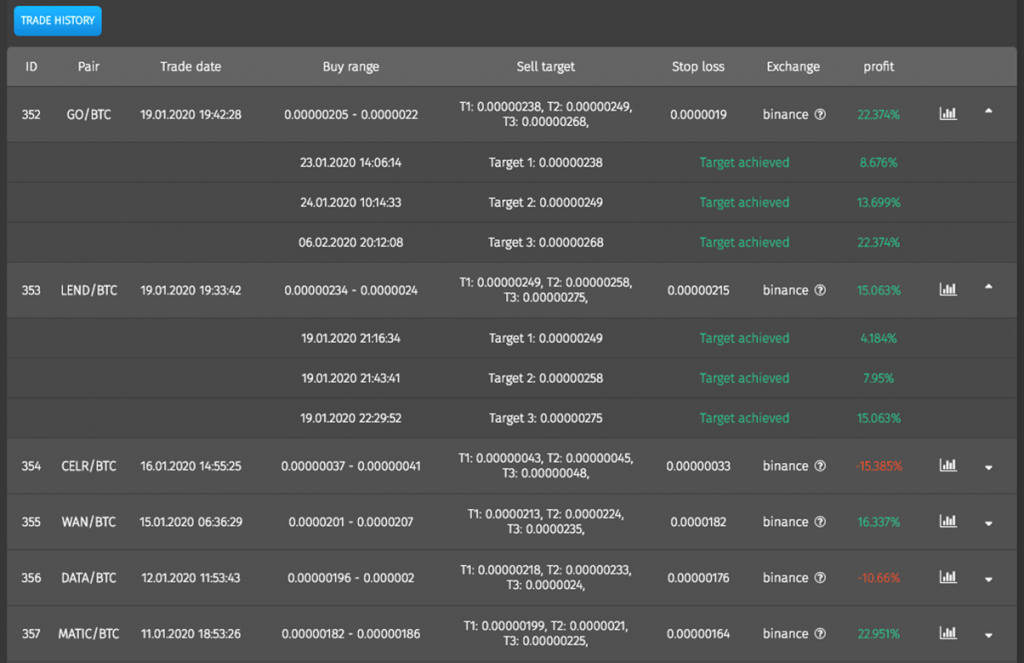Click the WAN/BTC pair name

point(89,522)
